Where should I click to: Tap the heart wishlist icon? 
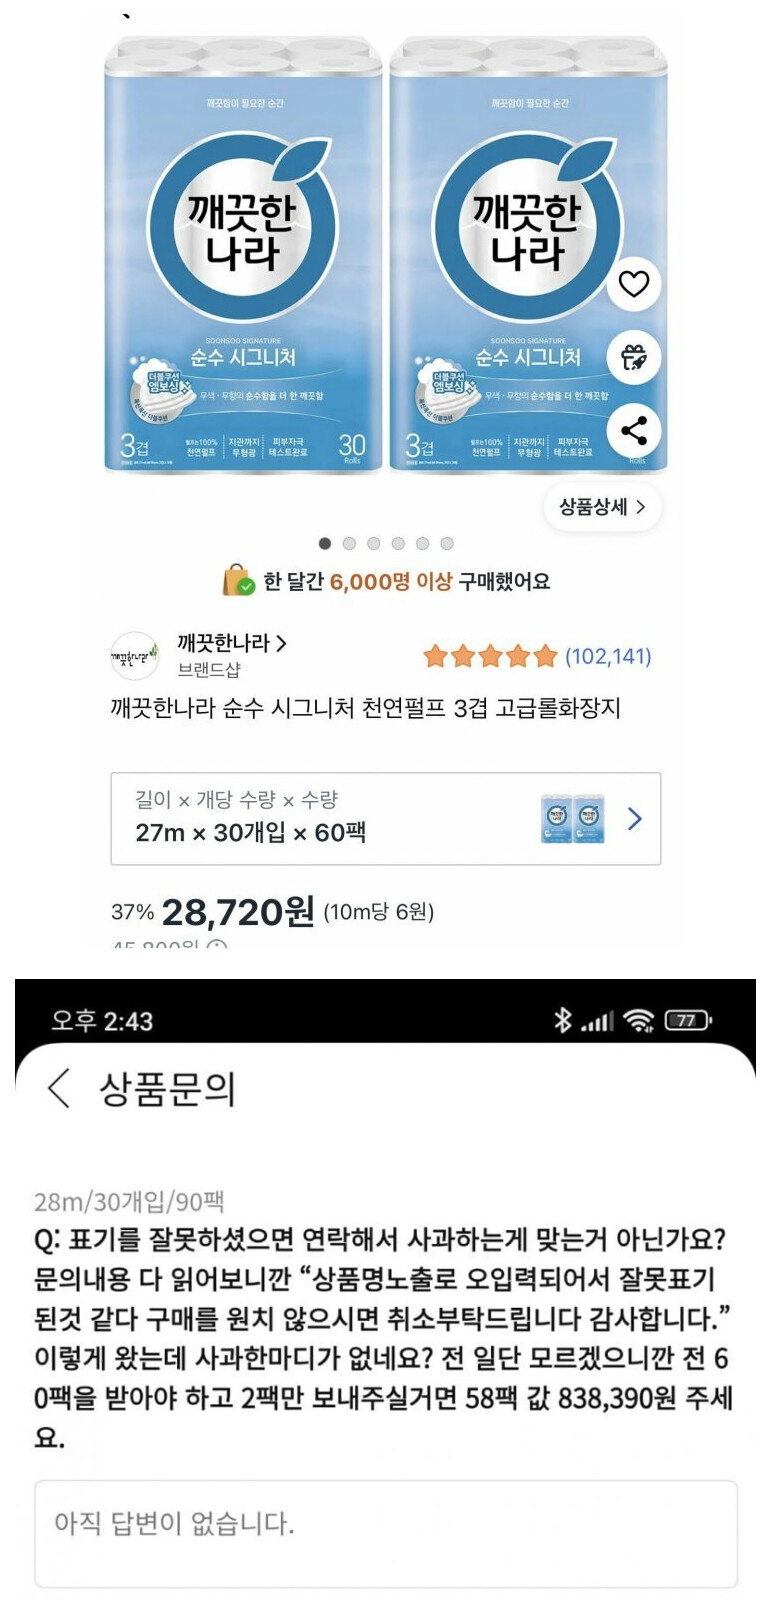633,284
